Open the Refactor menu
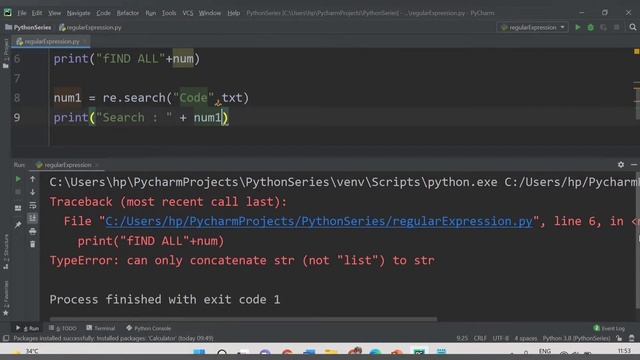The height and width of the screenshot is (360, 640). [x=128, y=13]
